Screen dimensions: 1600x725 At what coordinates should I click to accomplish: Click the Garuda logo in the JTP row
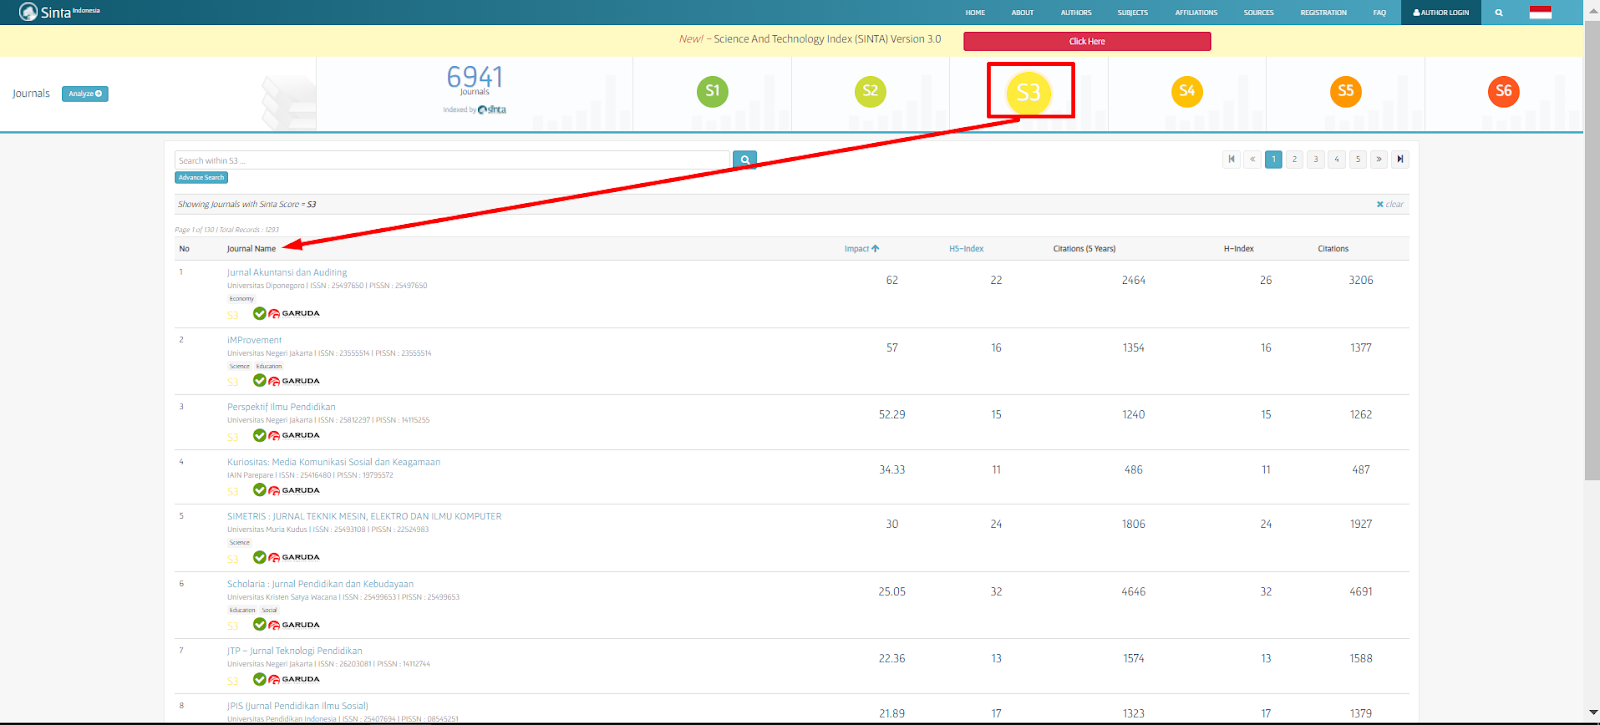point(294,679)
